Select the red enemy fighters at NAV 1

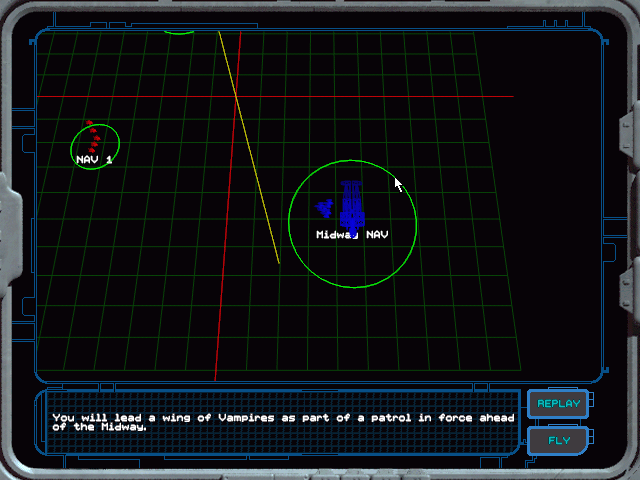93,136
